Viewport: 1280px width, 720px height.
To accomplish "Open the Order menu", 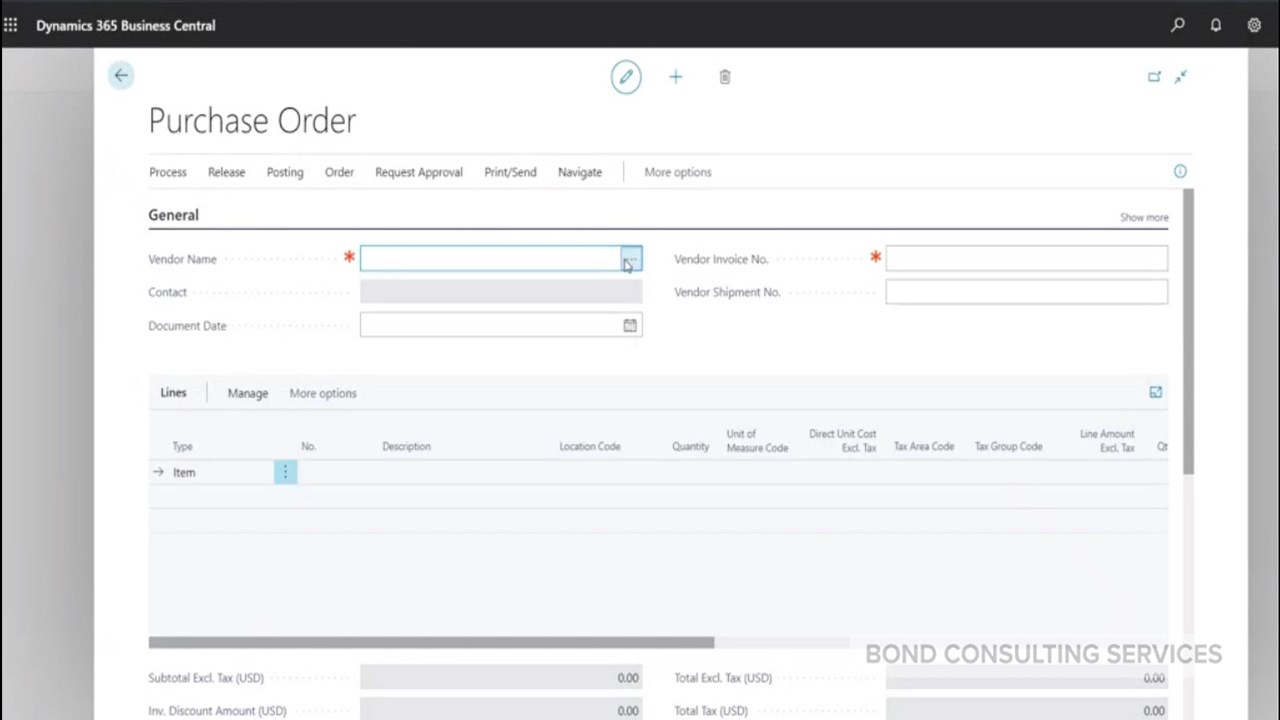I will (339, 172).
